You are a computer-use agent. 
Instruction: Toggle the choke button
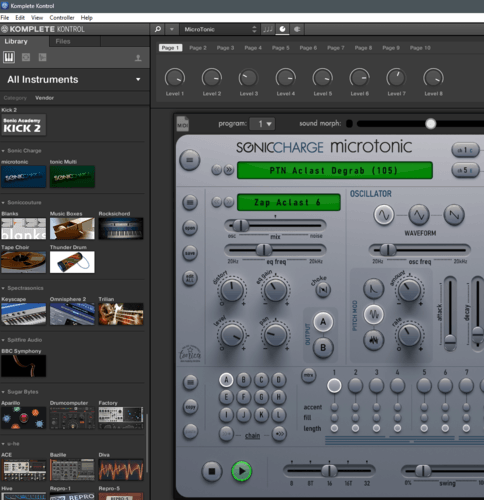pos(323,290)
